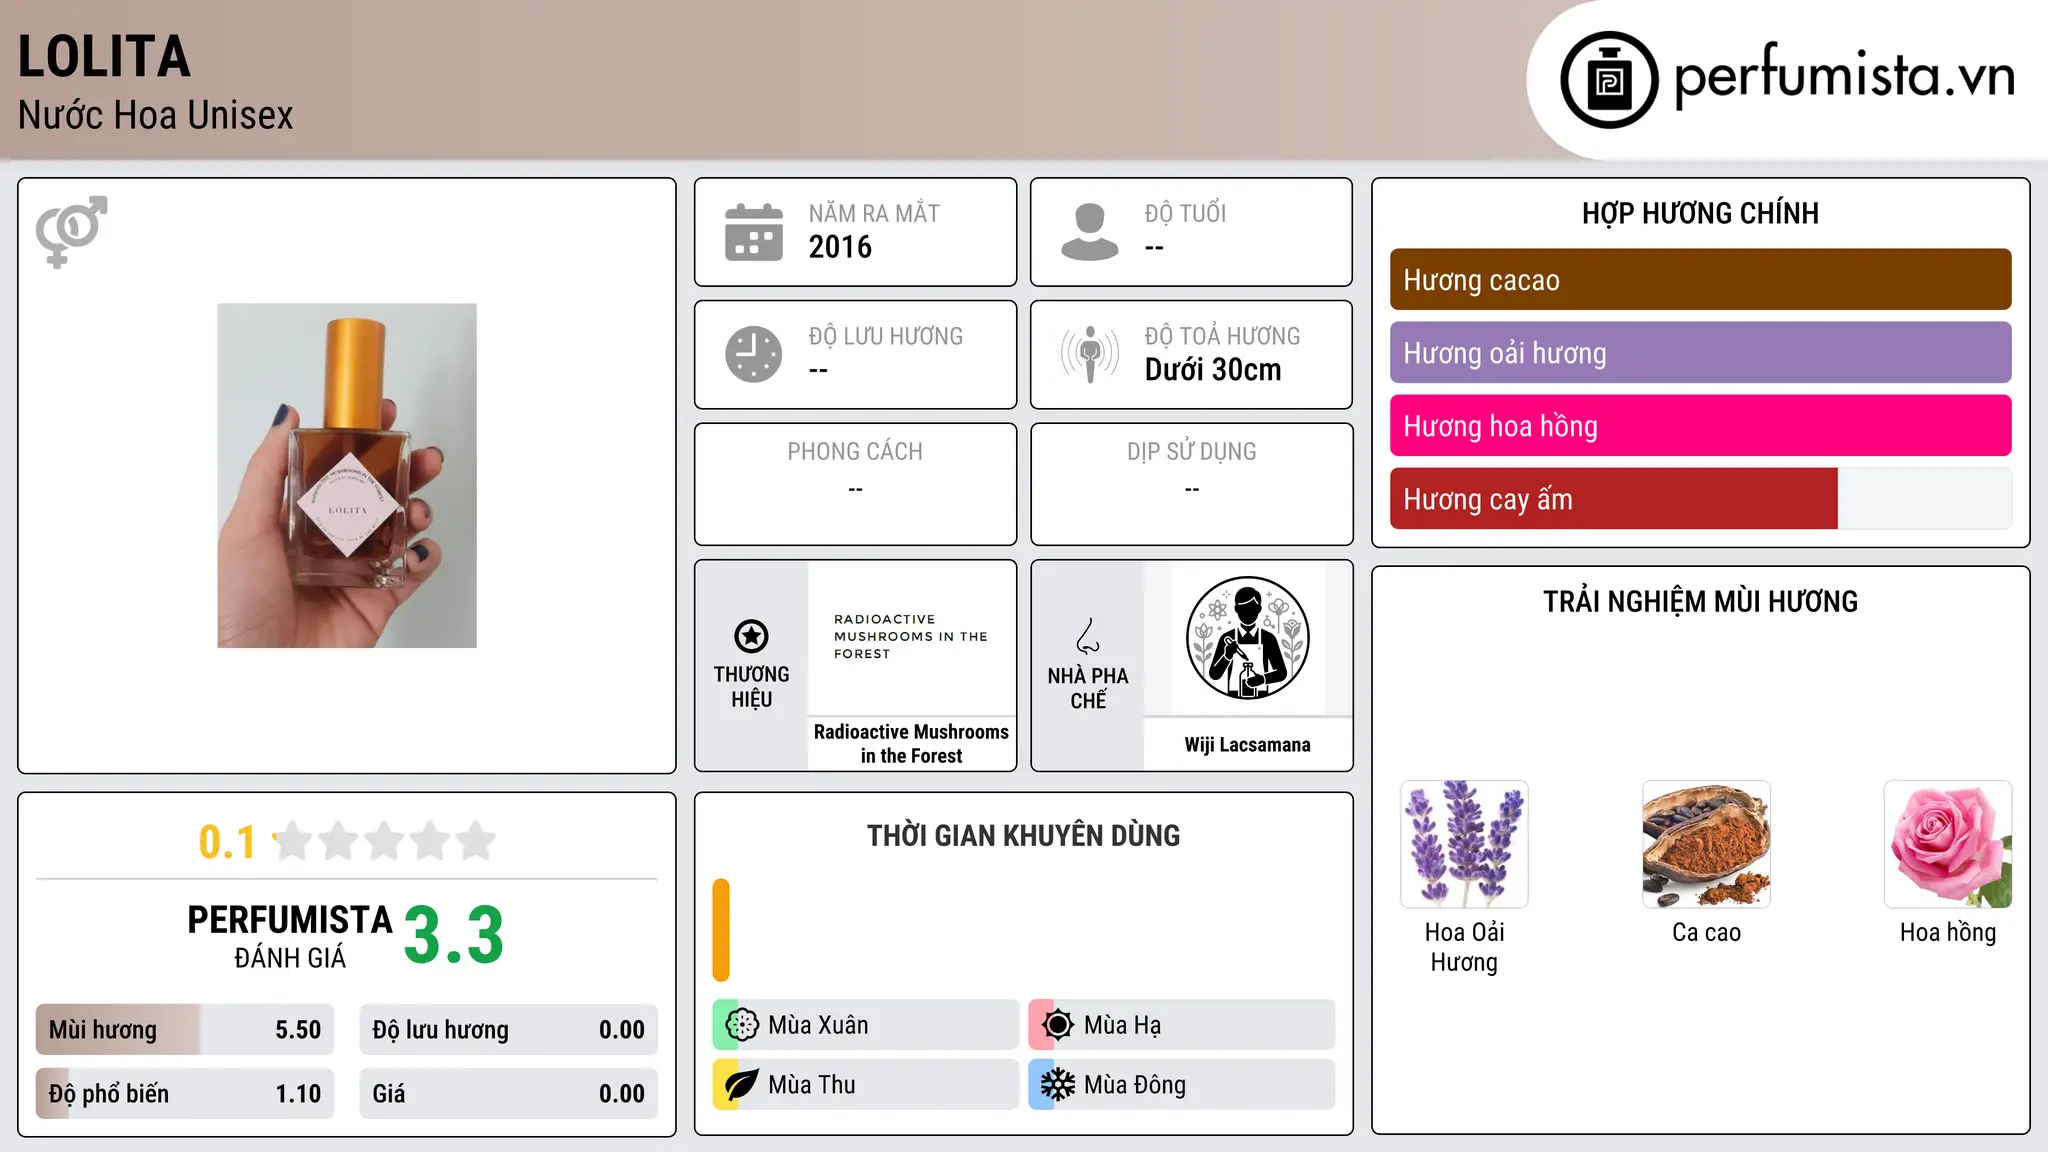
Task: Click the Perfumista rating 3.3 score
Action: click(454, 935)
